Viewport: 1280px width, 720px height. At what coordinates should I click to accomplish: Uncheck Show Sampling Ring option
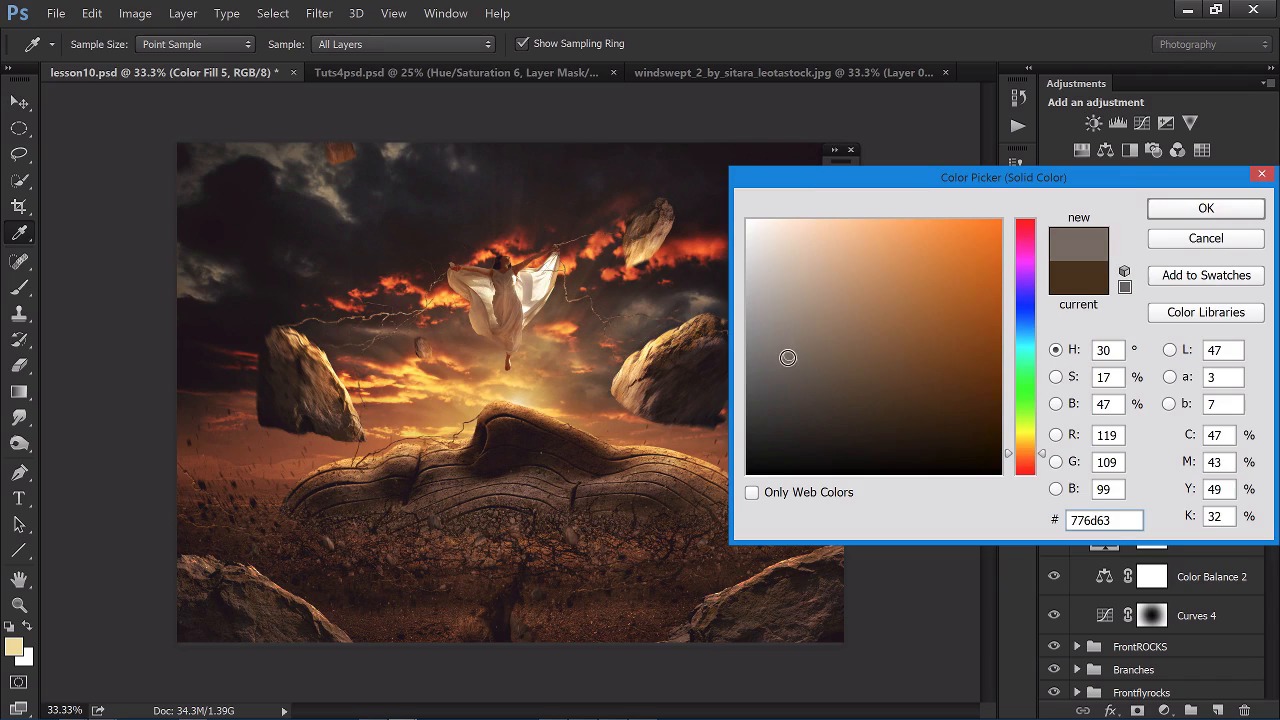coord(522,44)
